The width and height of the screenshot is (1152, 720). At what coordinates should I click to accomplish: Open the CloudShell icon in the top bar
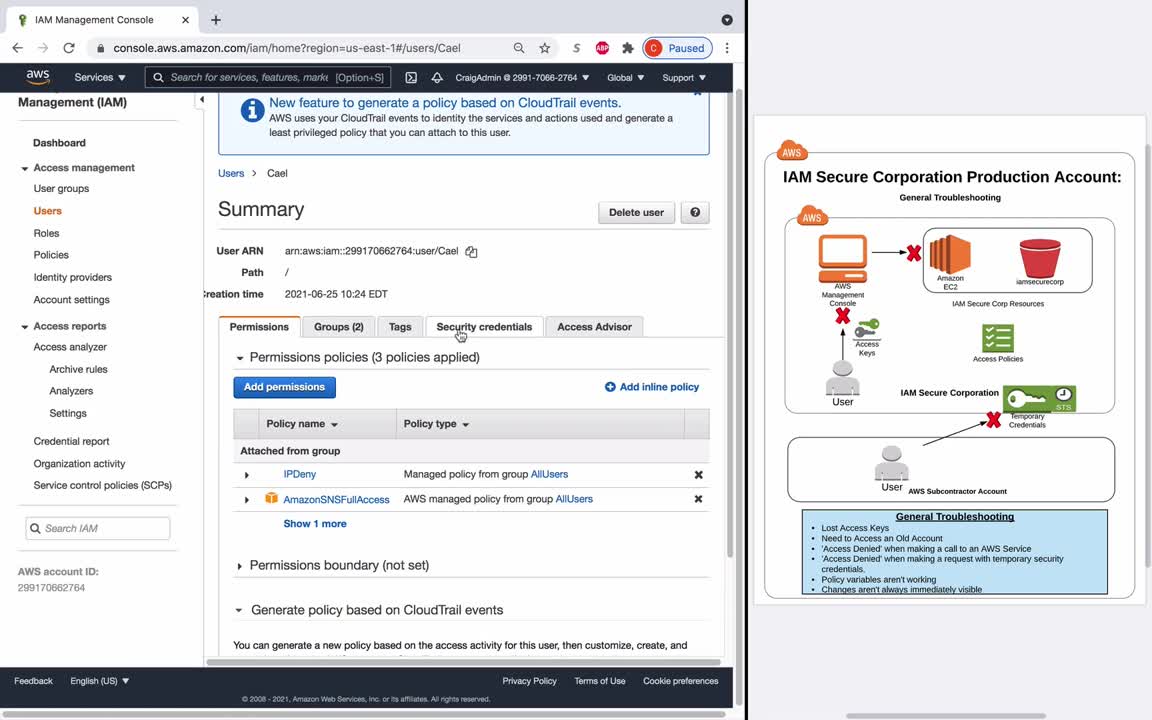point(411,77)
